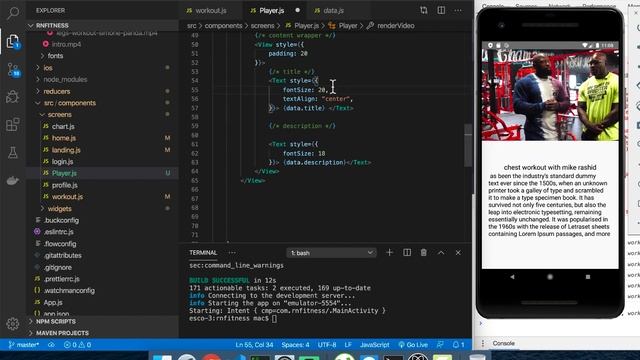Collapse the screens folder
The image size is (640, 360).
tap(59, 115)
